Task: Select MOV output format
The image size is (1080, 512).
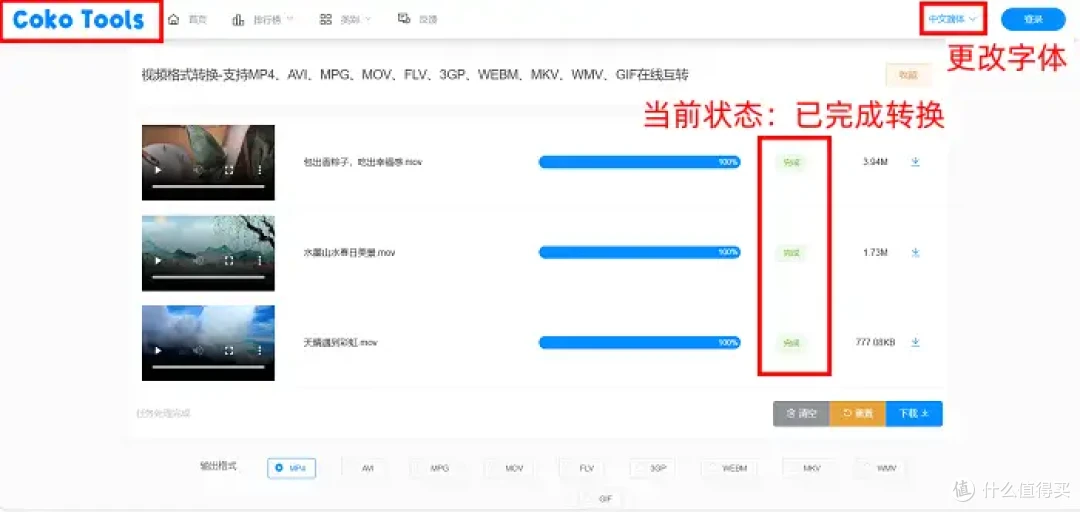Action: tap(508, 468)
